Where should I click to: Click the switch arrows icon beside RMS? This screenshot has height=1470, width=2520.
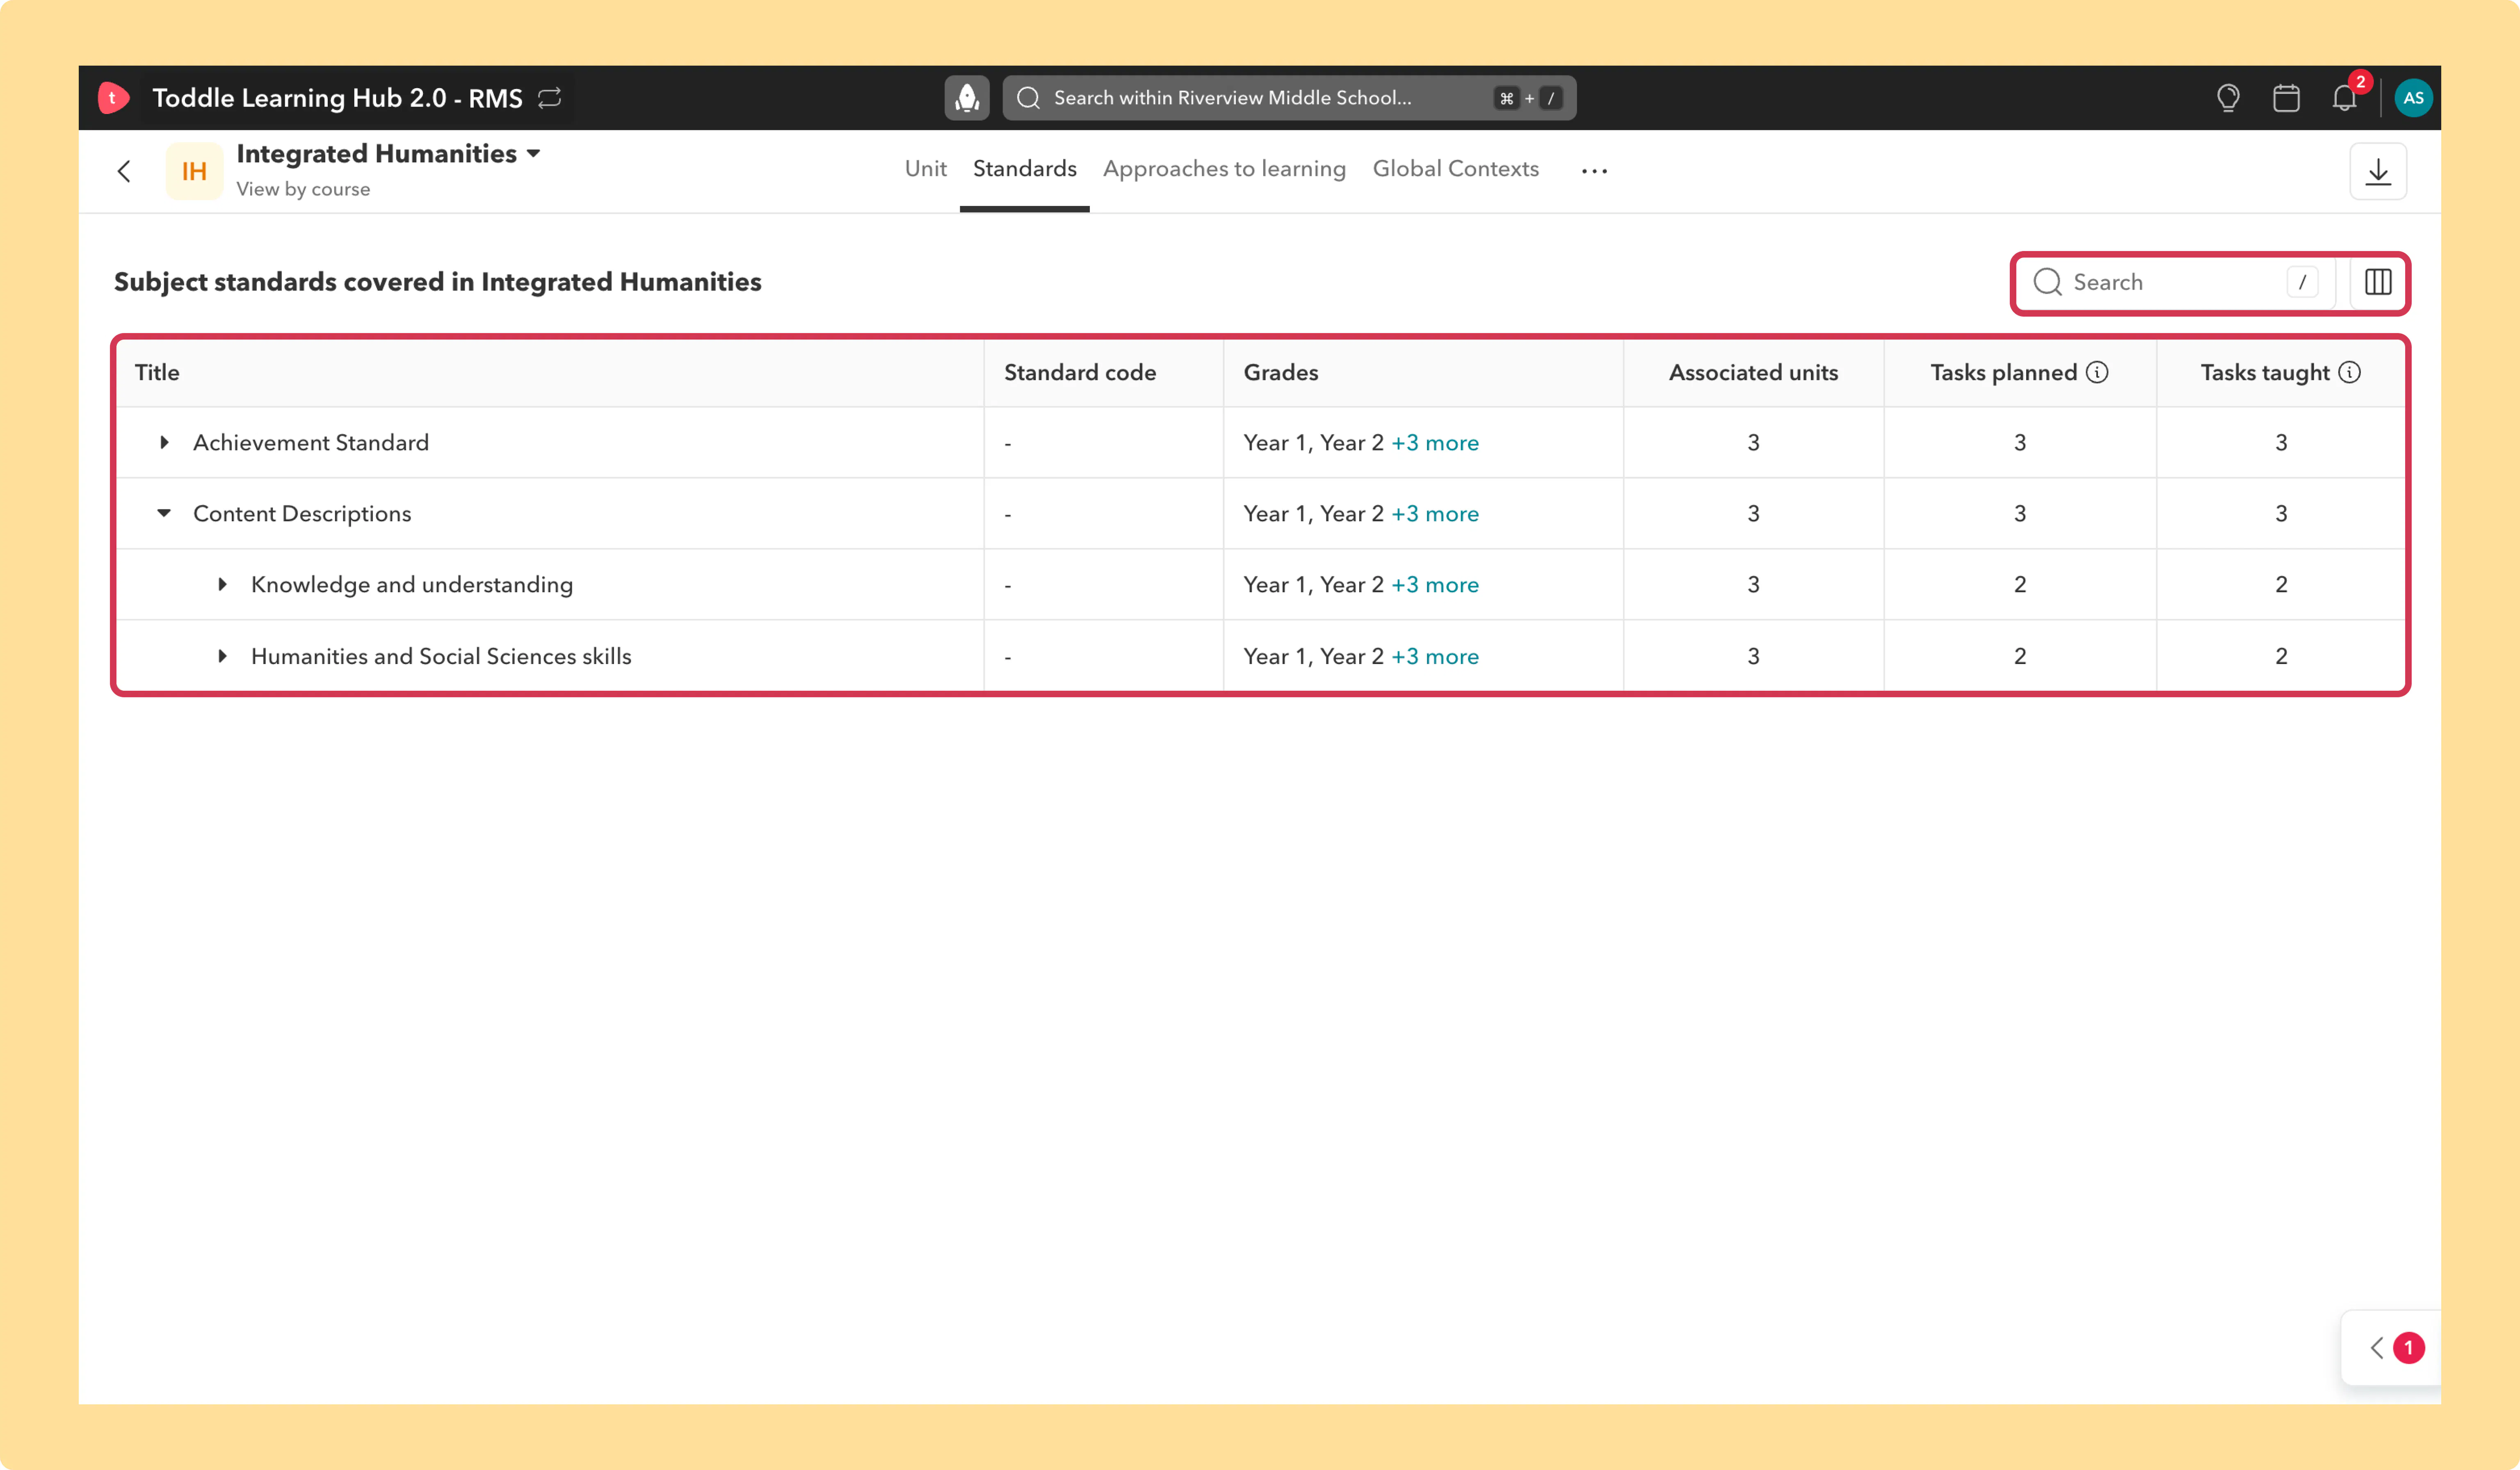coord(550,98)
